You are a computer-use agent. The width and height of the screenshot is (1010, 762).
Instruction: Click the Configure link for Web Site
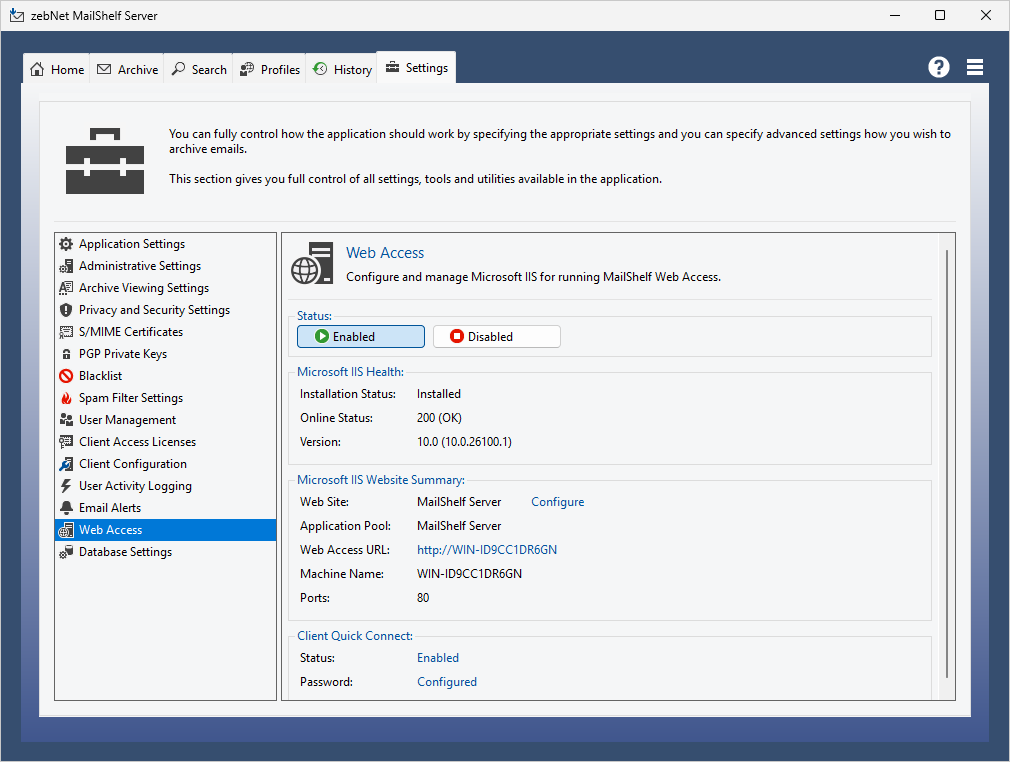pyautogui.click(x=557, y=502)
